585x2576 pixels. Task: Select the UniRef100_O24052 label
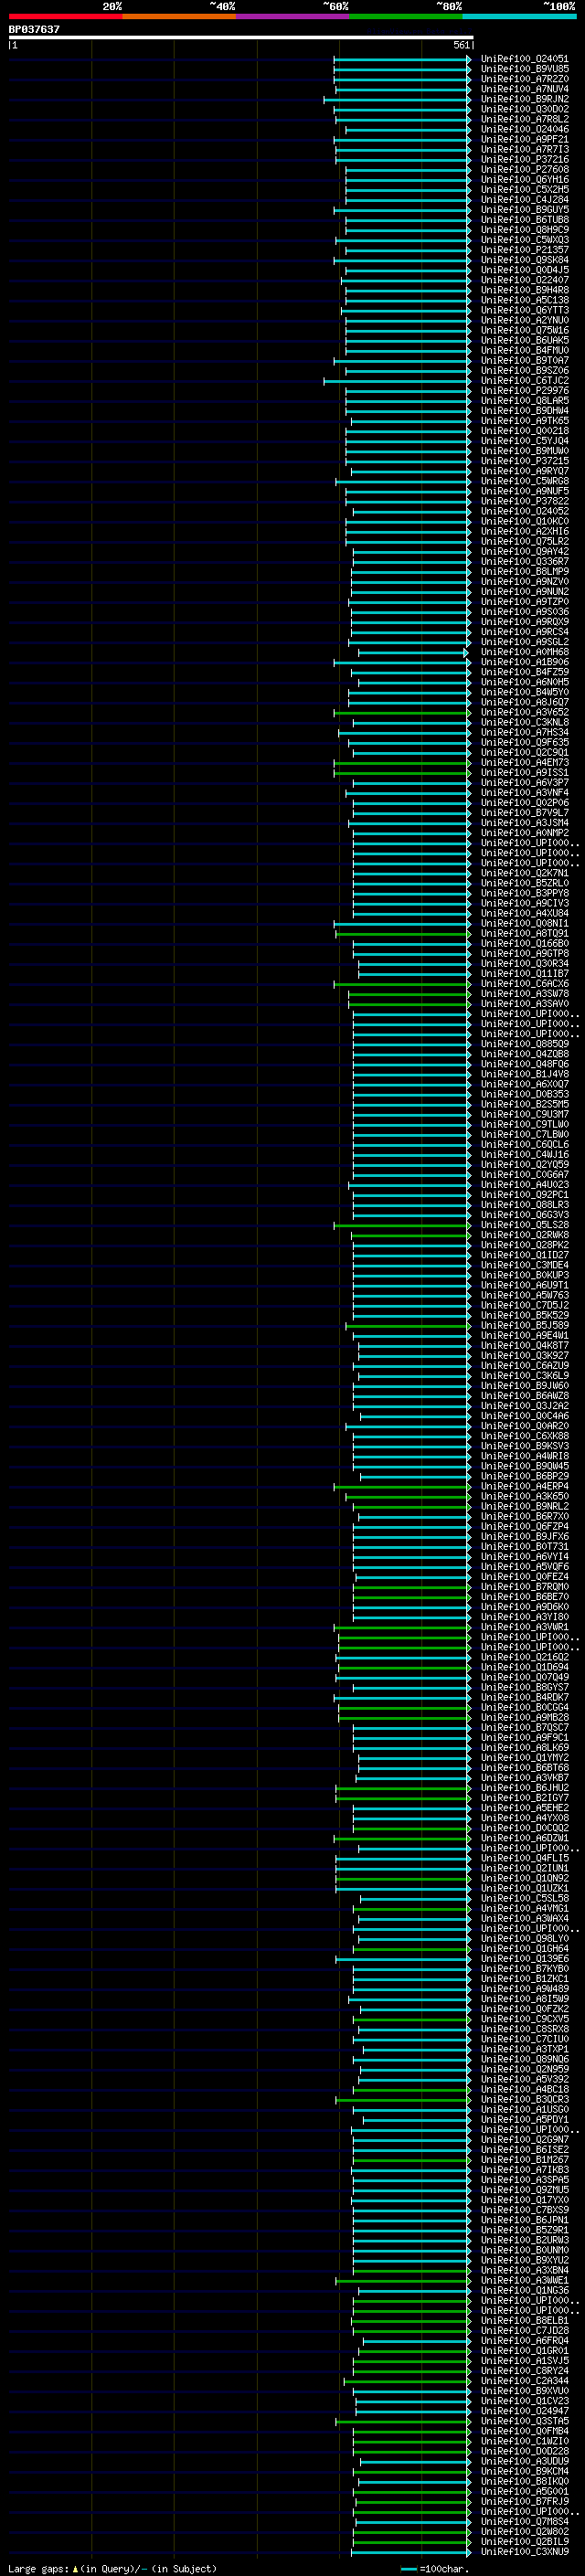tap(525, 511)
